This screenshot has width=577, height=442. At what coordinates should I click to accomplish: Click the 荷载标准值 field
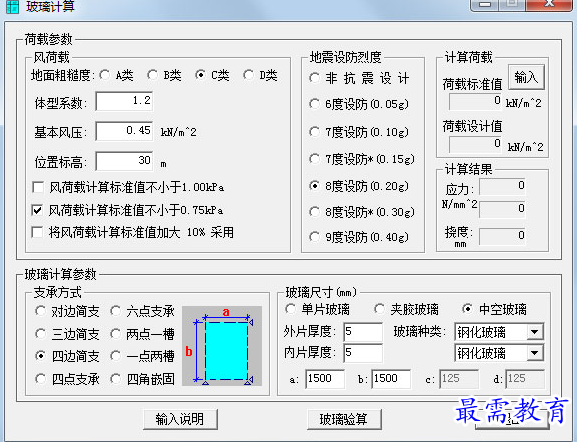click(475, 101)
